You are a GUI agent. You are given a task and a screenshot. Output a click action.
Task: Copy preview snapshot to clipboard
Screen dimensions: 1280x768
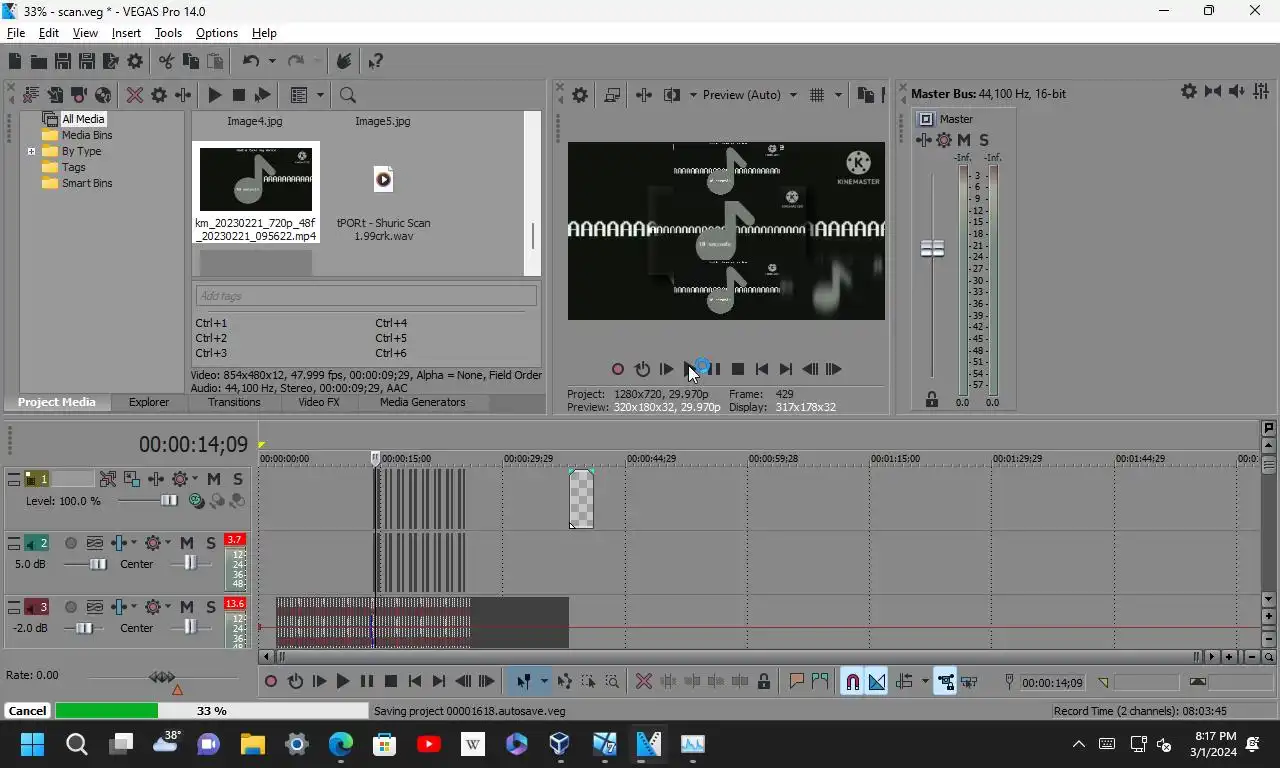pyautogui.click(x=866, y=95)
